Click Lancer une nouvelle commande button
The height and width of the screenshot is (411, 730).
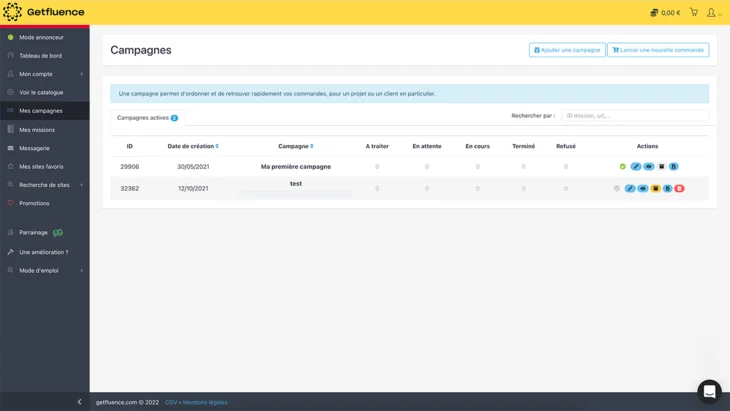(x=658, y=50)
